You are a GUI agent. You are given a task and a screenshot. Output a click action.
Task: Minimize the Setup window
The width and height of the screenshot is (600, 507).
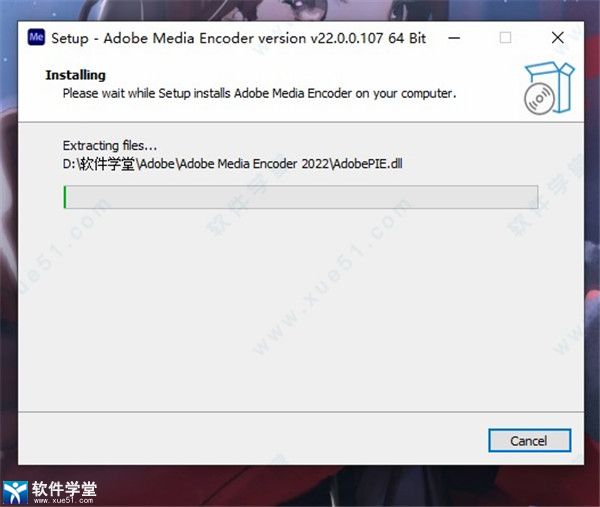454,38
